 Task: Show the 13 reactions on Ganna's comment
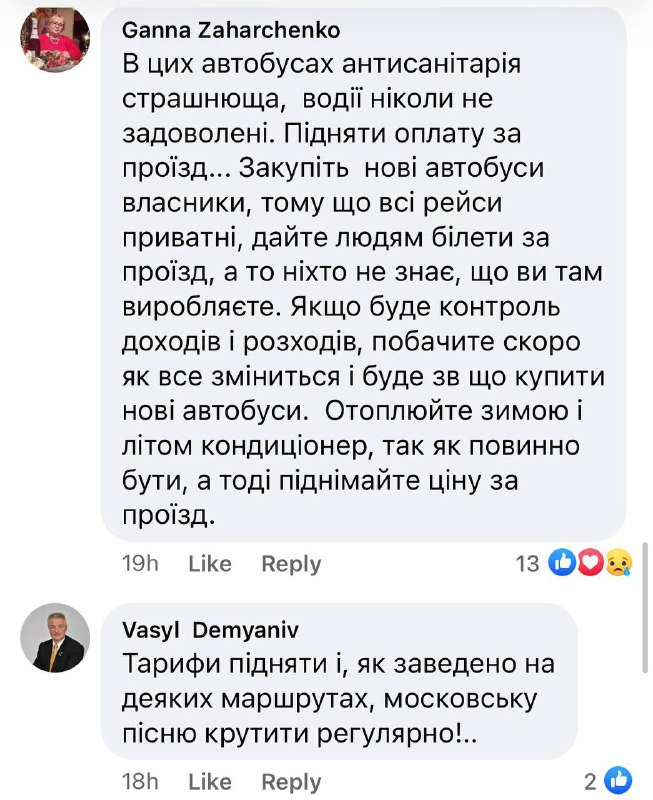(527, 564)
